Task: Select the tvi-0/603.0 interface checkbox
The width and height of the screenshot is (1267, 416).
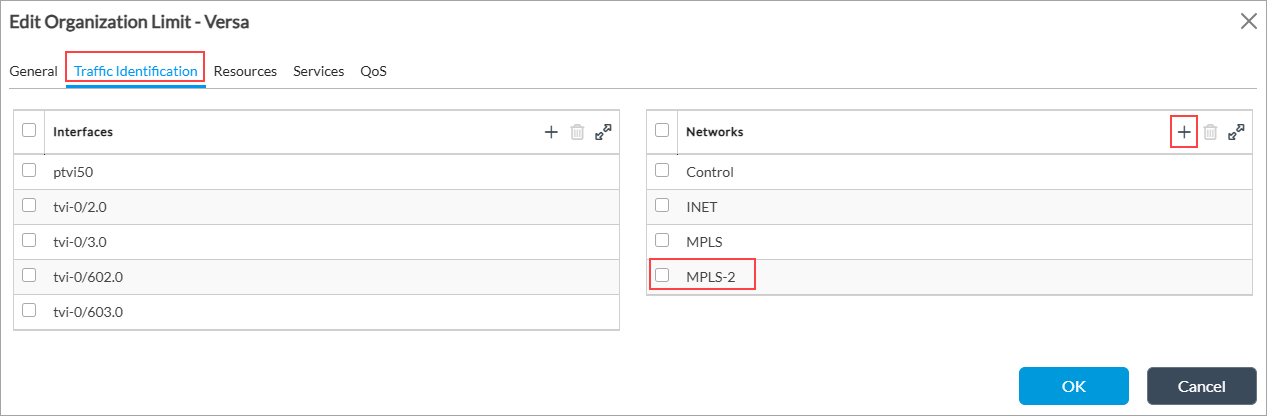Action: click(x=29, y=310)
